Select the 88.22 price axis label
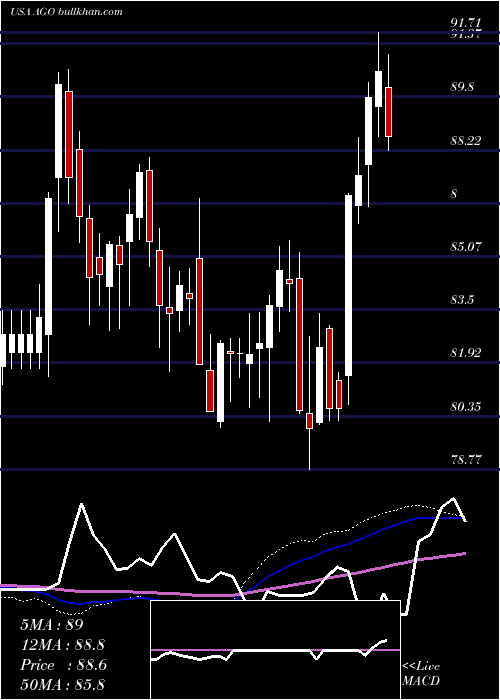 (466, 141)
